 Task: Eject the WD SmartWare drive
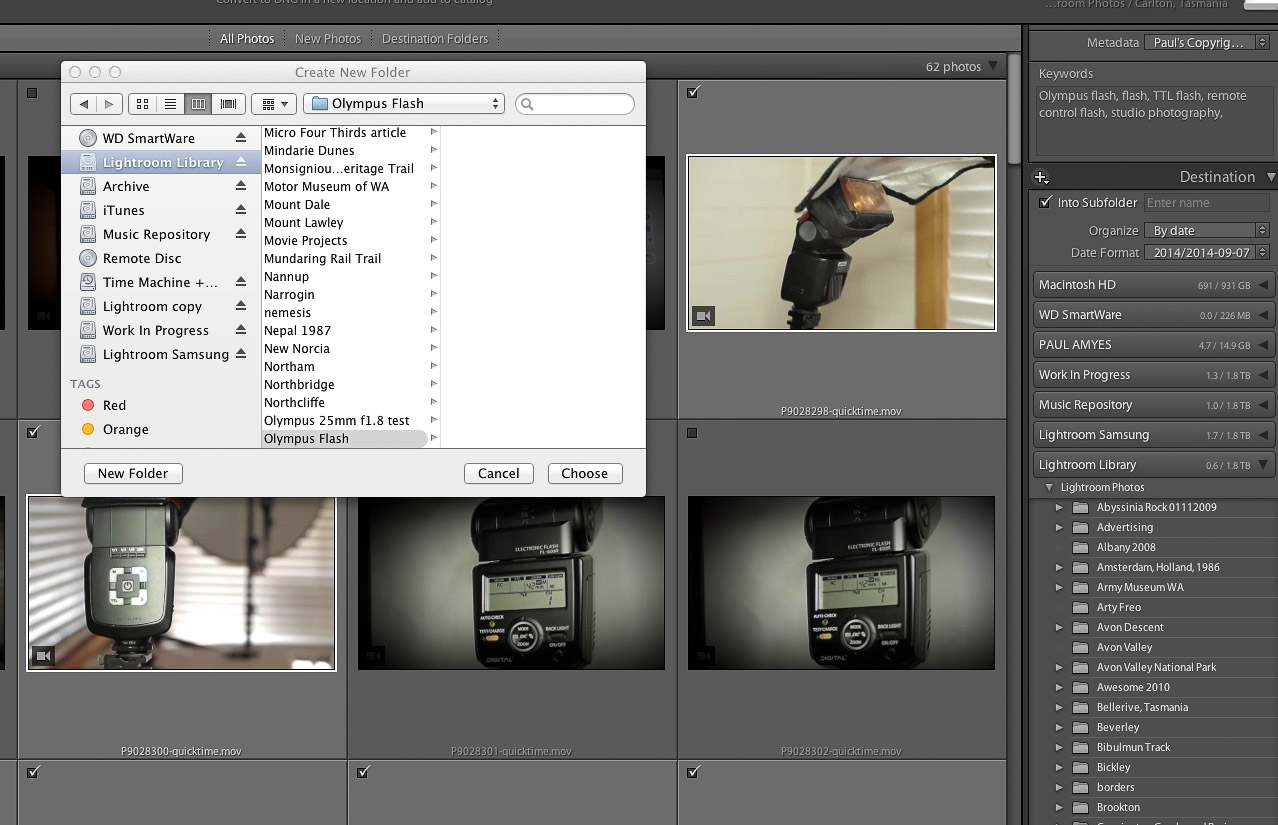coord(240,138)
